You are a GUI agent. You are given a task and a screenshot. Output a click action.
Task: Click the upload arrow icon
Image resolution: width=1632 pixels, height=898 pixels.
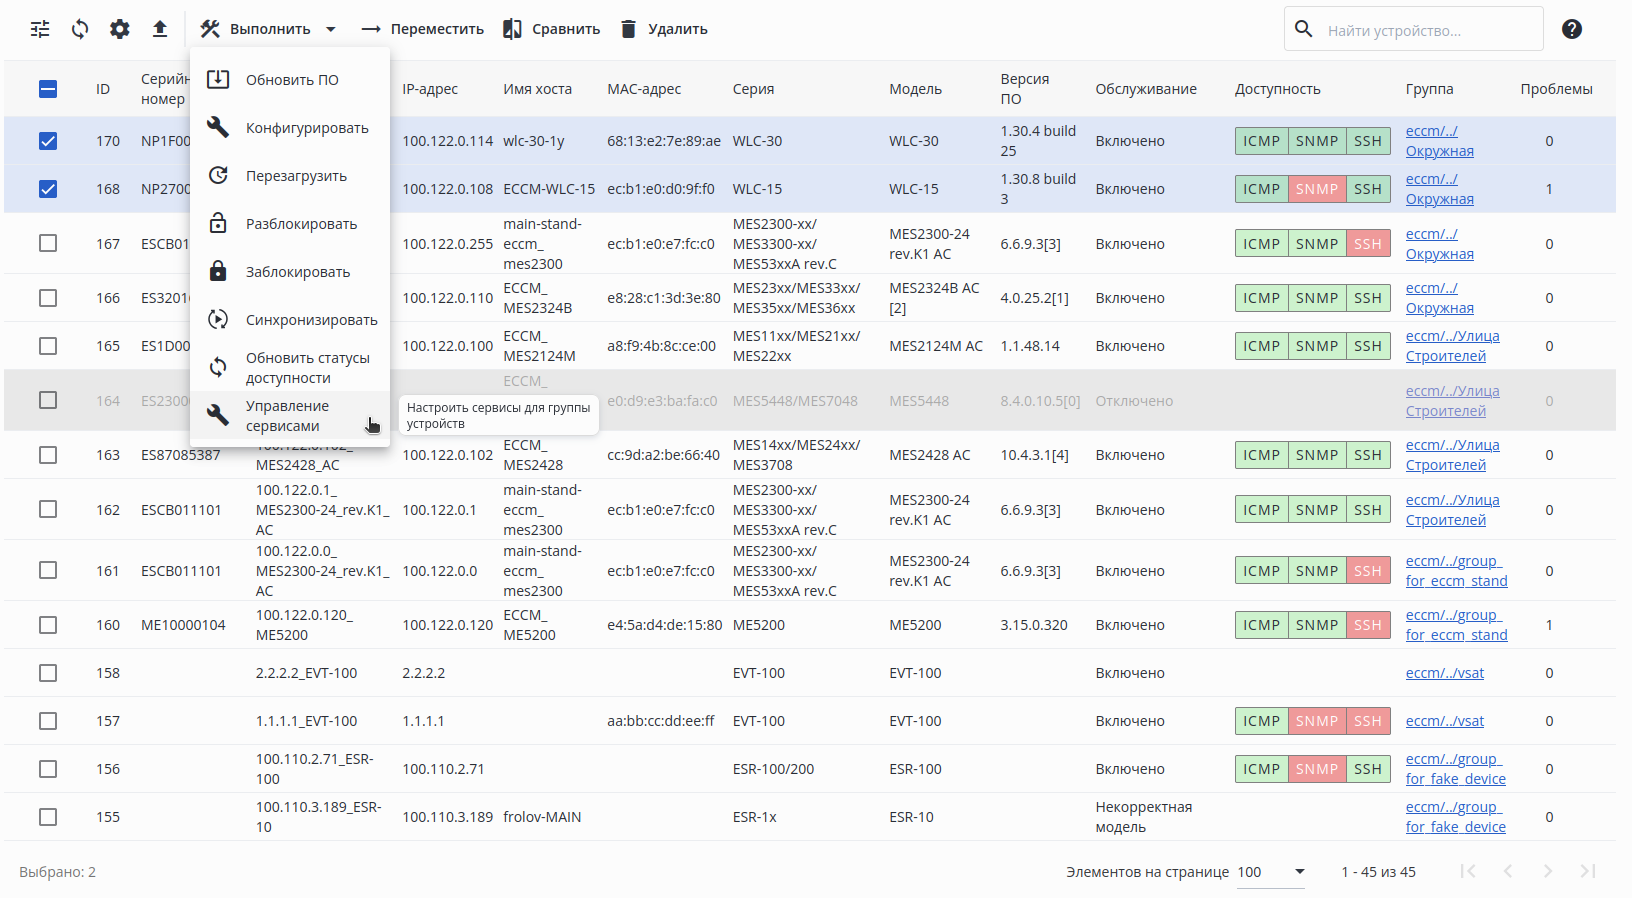160,29
